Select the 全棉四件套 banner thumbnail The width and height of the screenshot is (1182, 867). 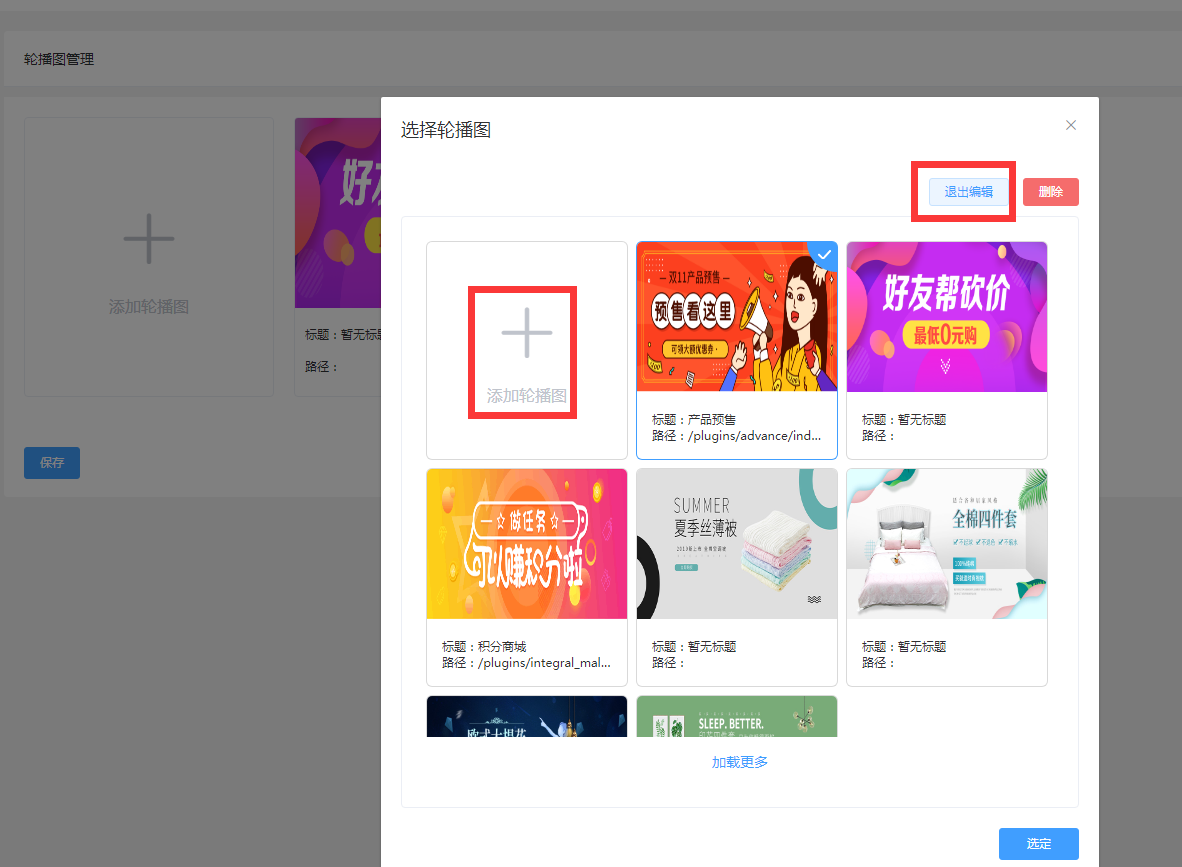point(947,544)
